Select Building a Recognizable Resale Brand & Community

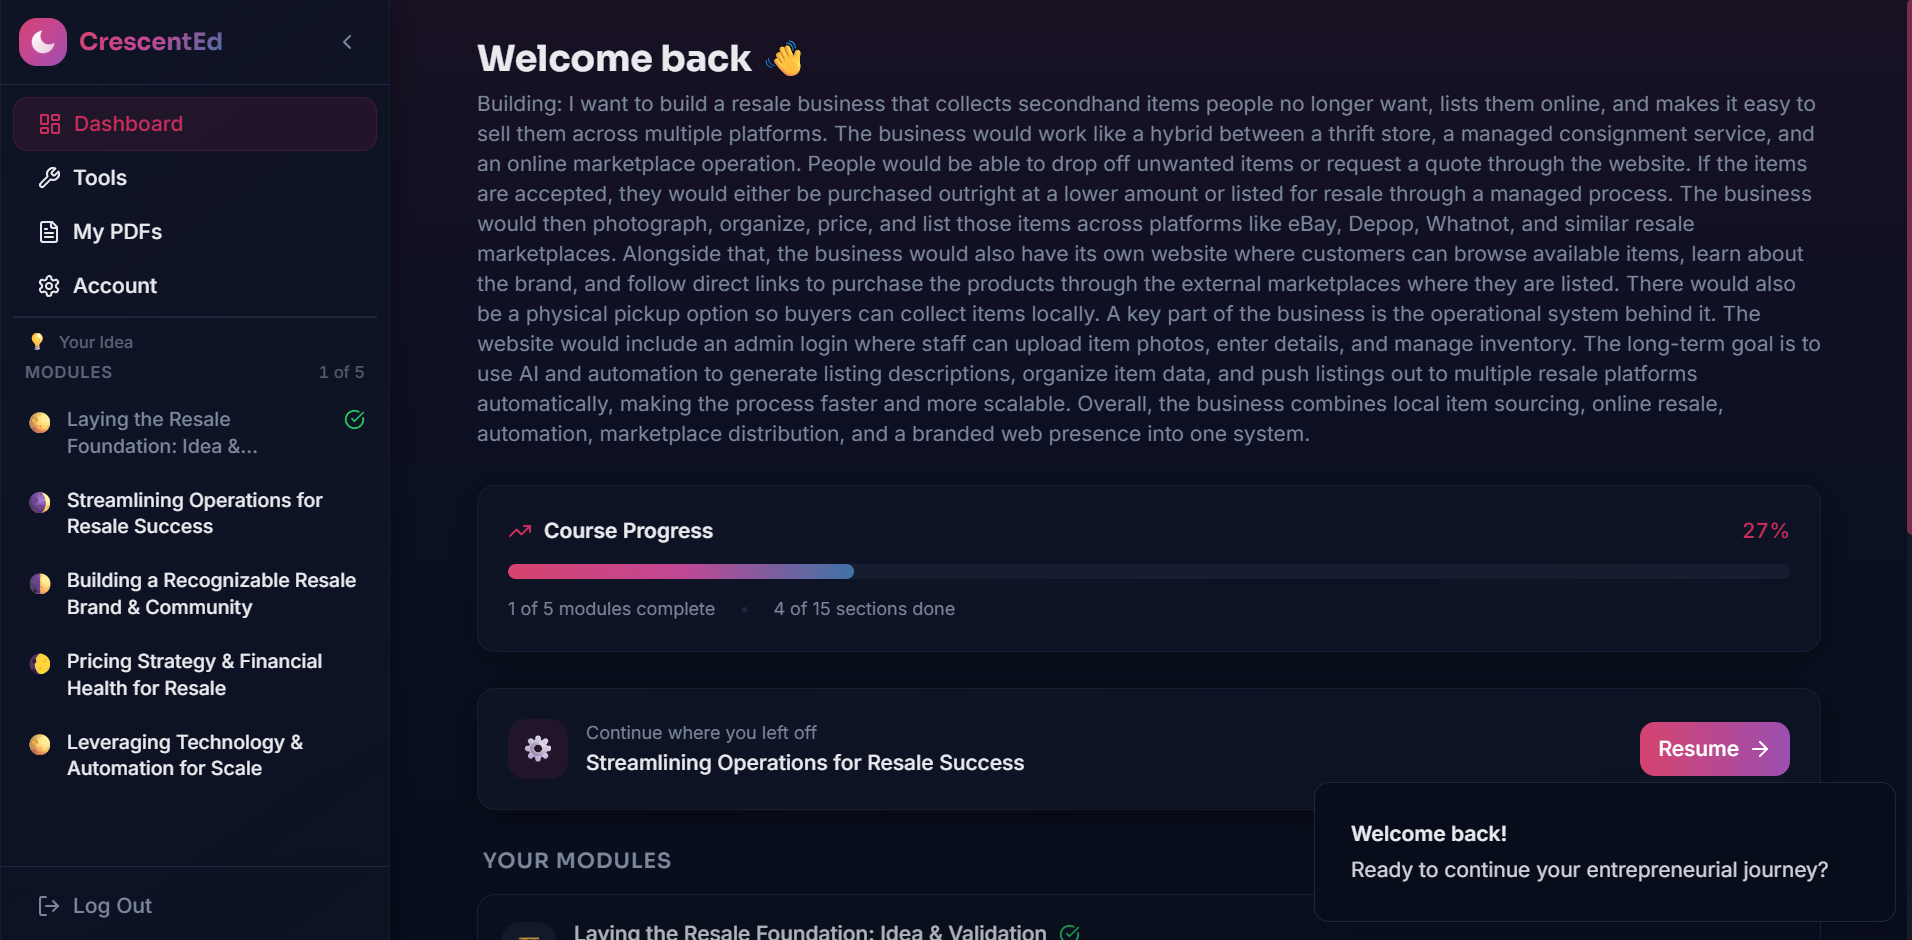[195, 594]
